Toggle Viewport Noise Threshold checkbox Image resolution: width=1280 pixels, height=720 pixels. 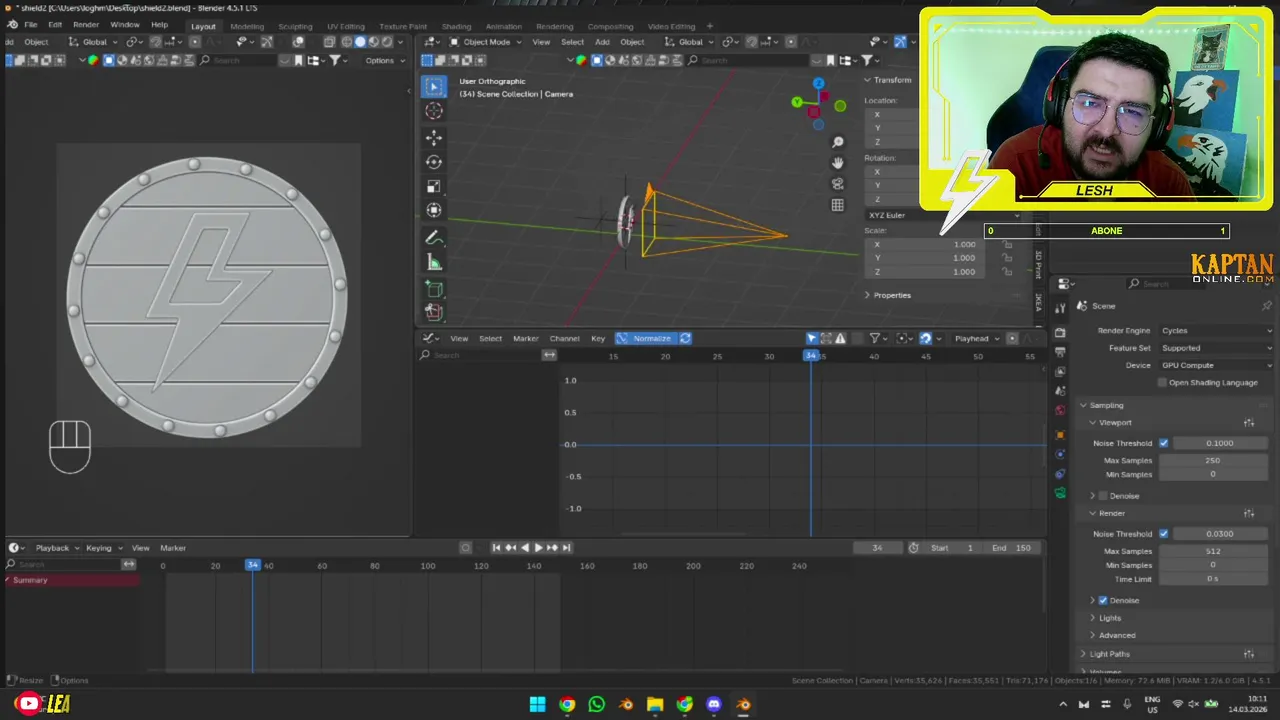[x=1163, y=443]
